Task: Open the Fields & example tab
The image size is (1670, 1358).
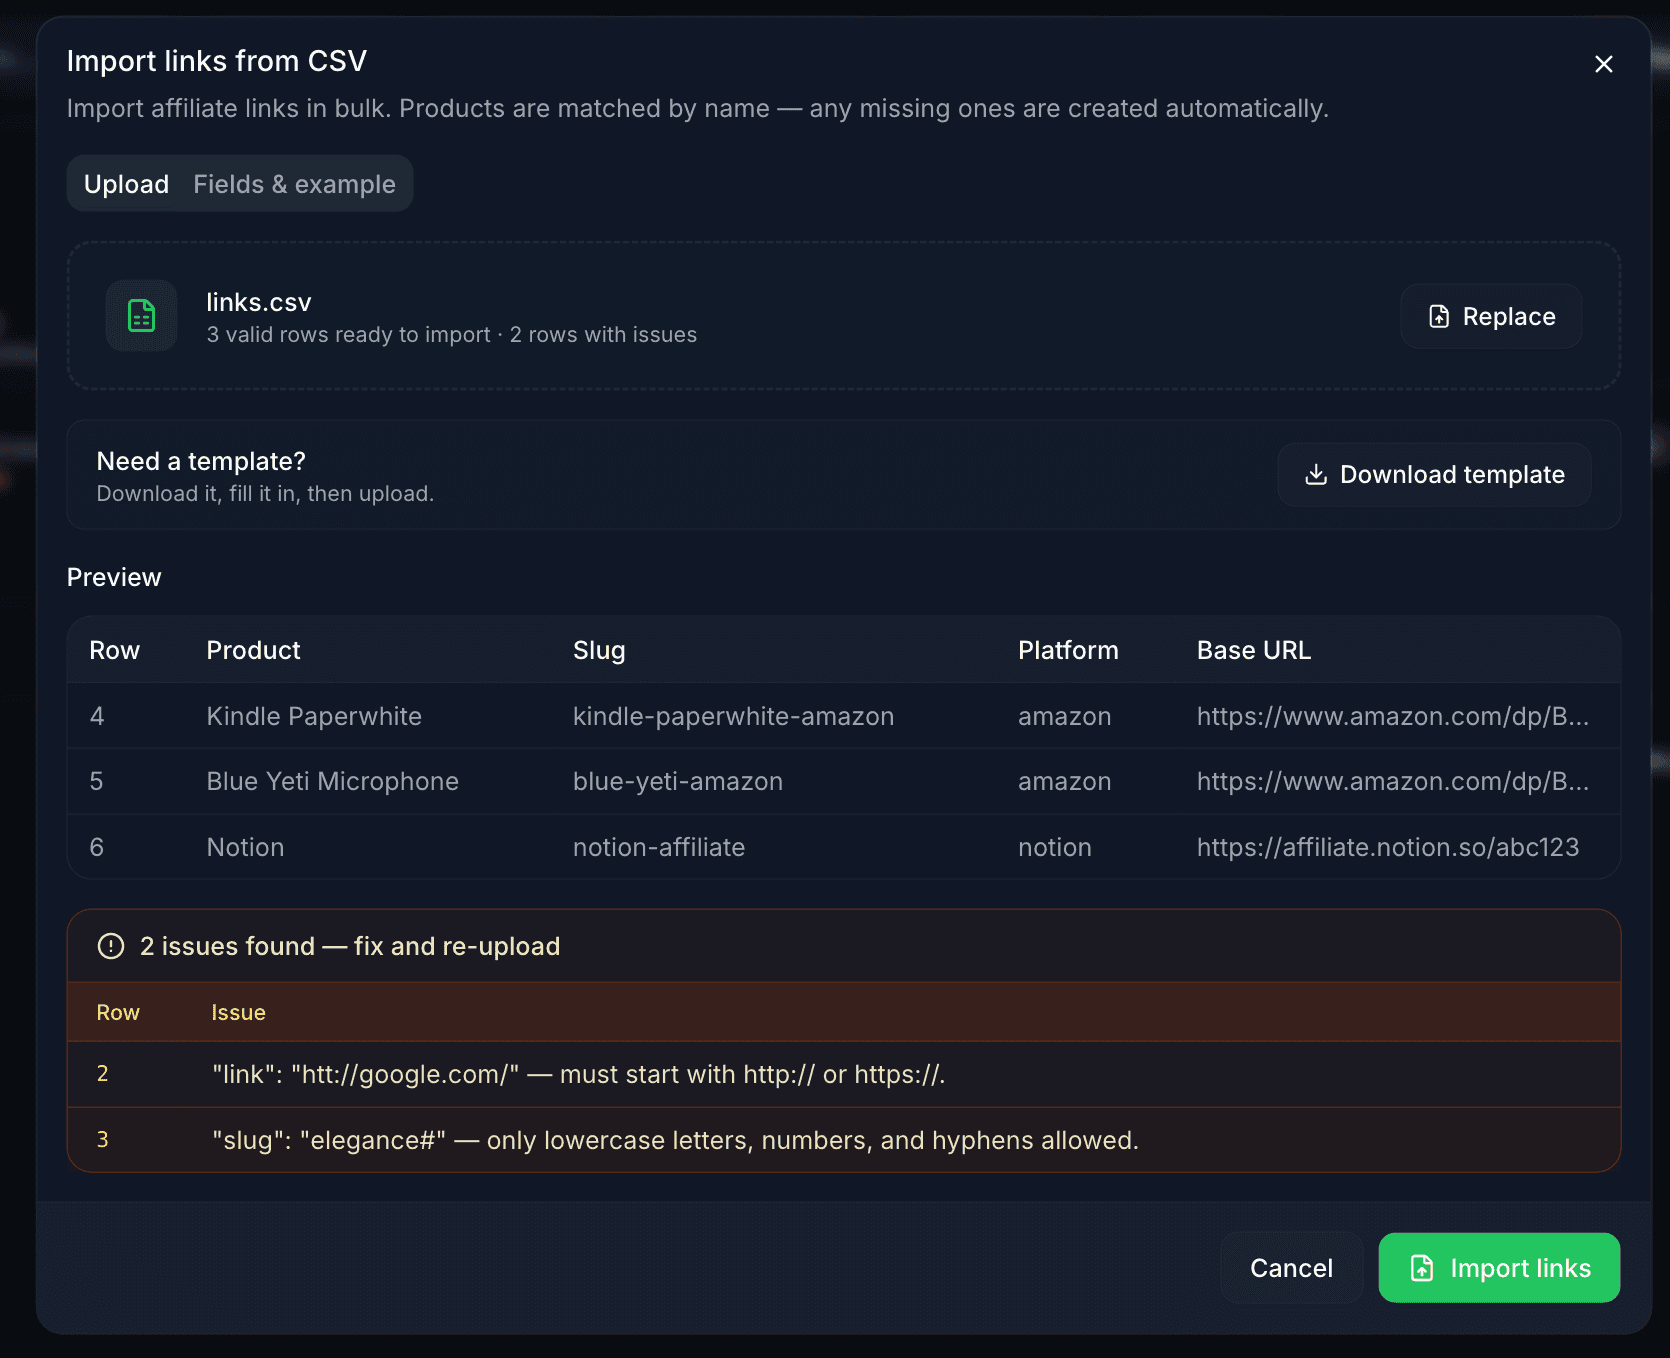Action: click(294, 184)
